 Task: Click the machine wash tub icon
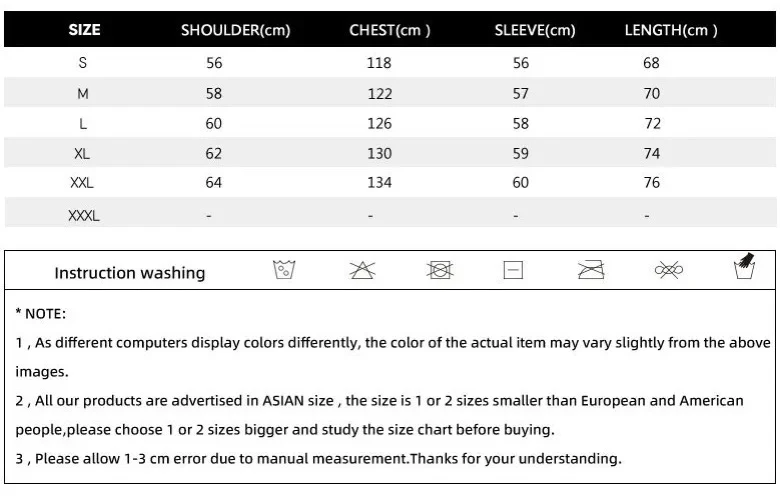click(286, 270)
